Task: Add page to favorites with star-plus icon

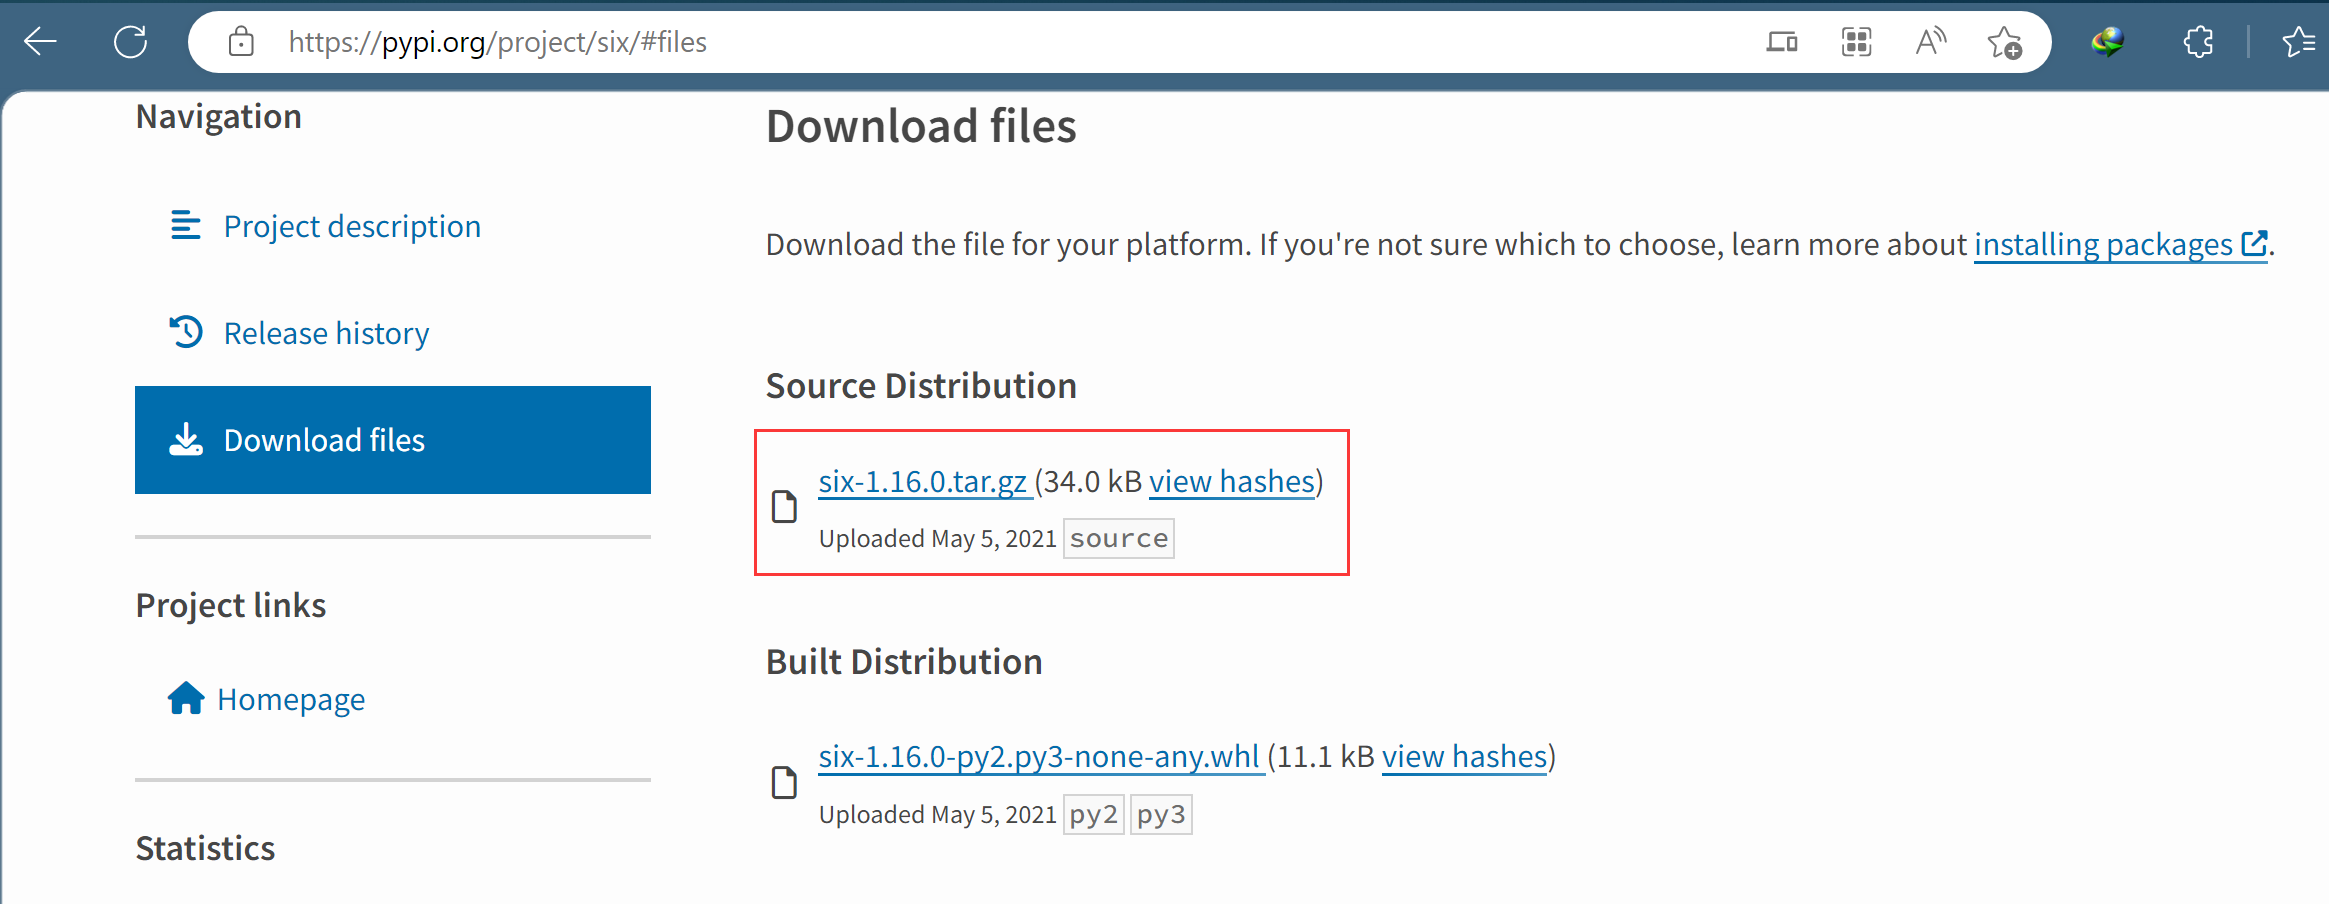Action: tap(2004, 42)
